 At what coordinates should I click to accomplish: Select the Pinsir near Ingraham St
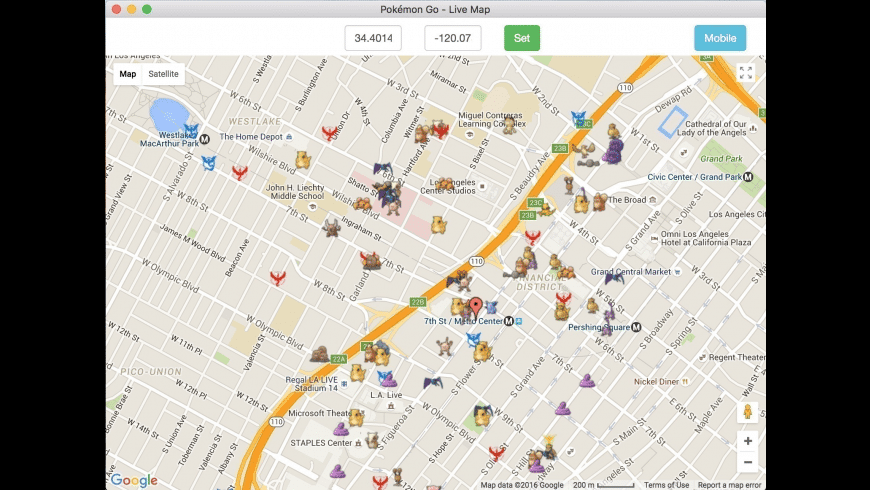(331, 228)
